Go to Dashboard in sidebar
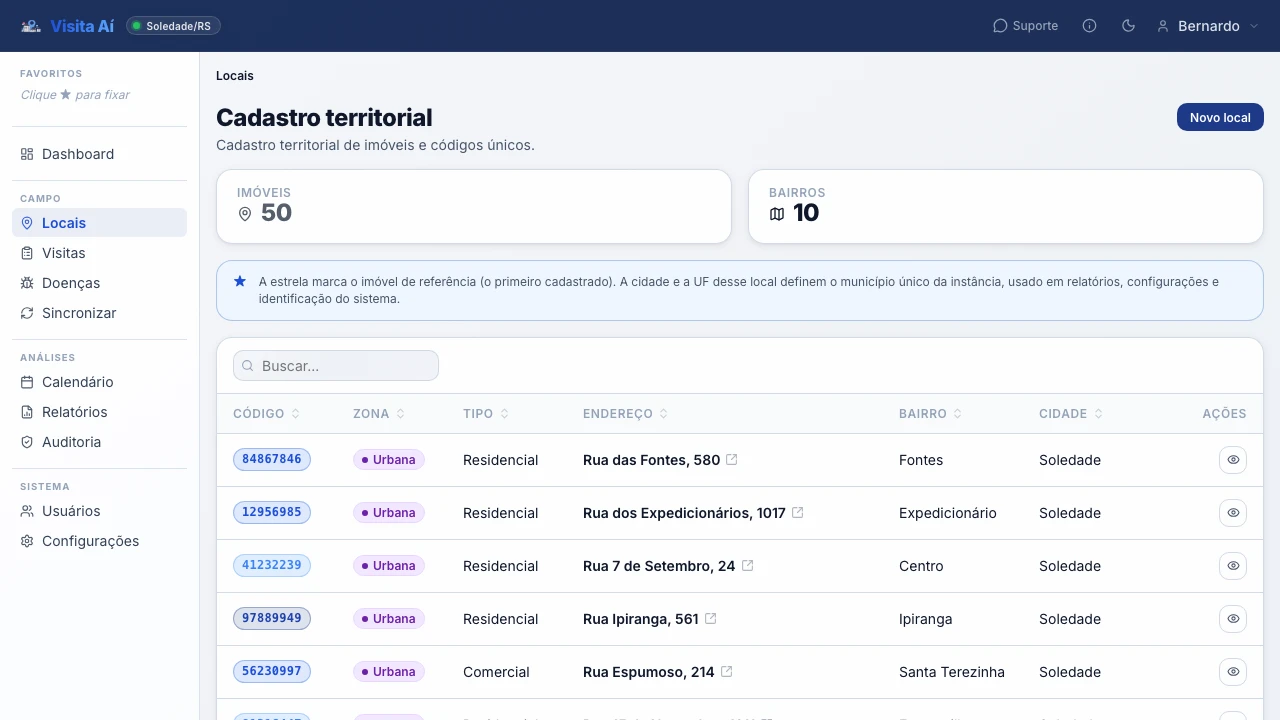The height and width of the screenshot is (720, 1280). coord(99,154)
